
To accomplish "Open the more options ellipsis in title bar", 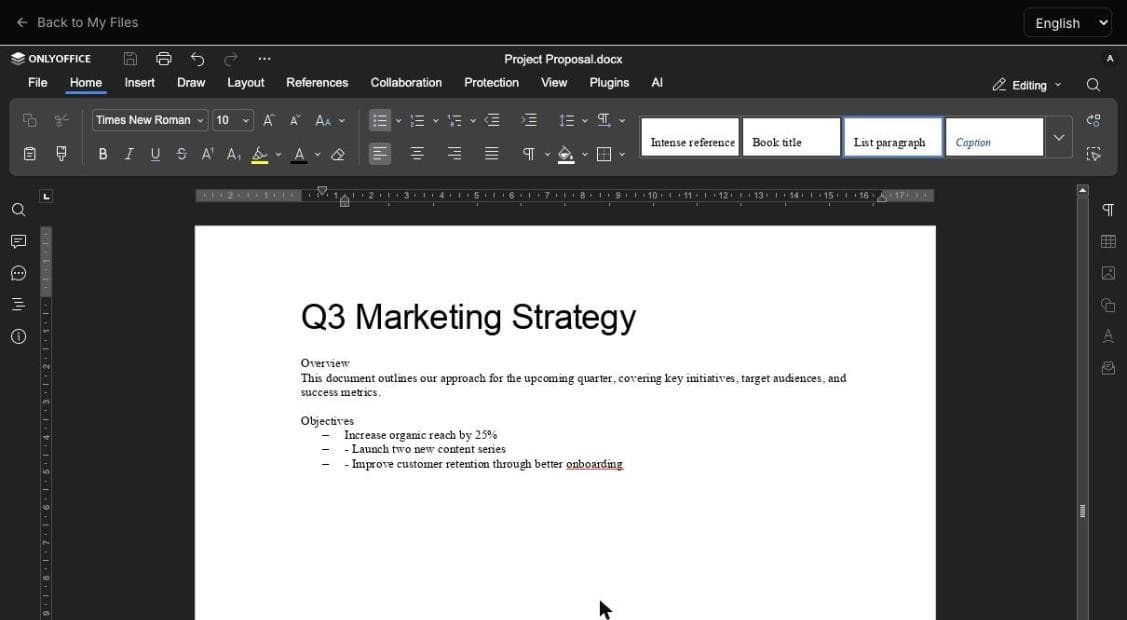I will (x=264, y=59).
